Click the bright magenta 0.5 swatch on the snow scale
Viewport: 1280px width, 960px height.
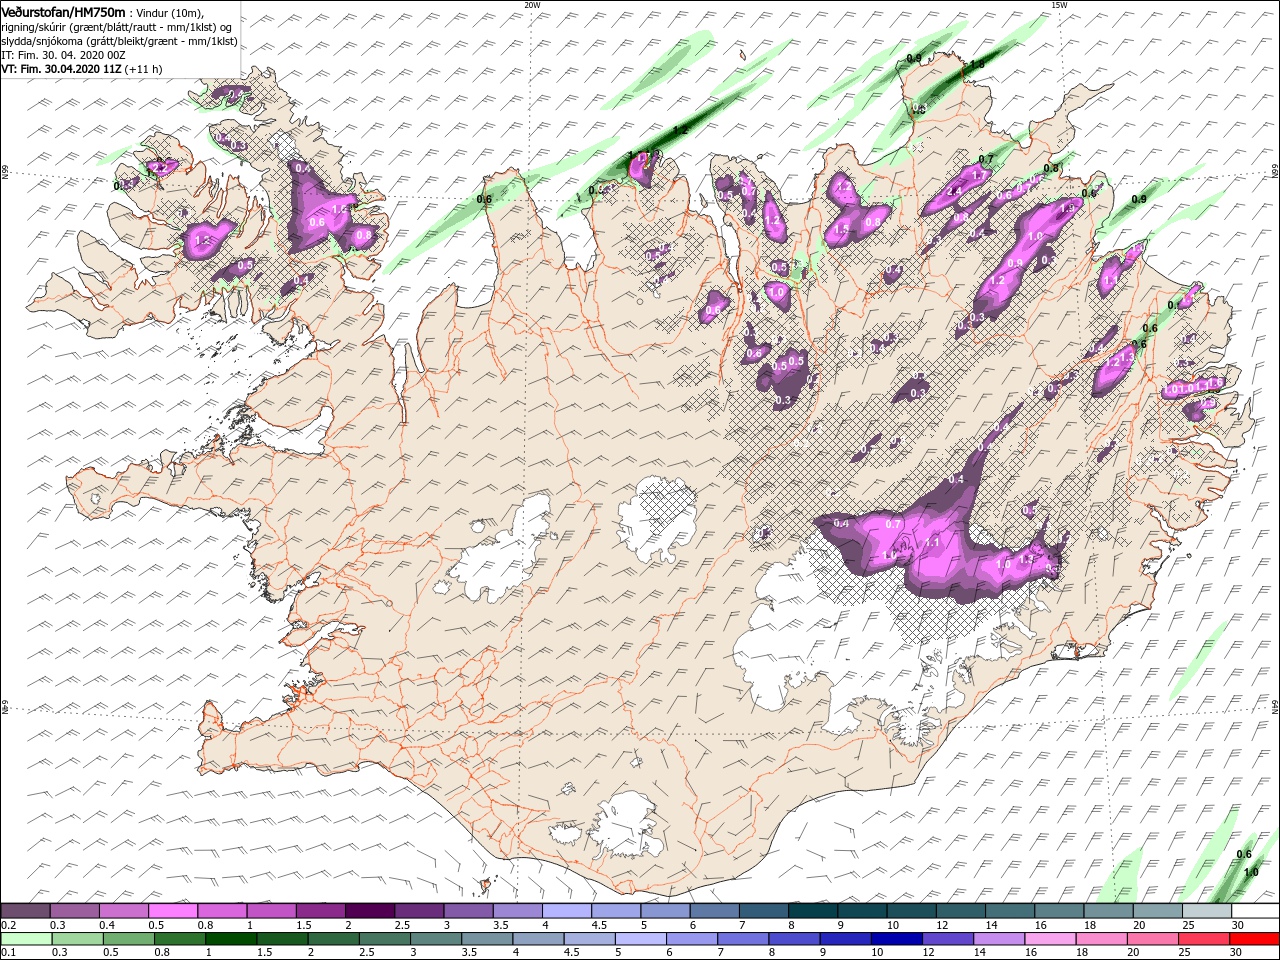(x=173, y=911)
